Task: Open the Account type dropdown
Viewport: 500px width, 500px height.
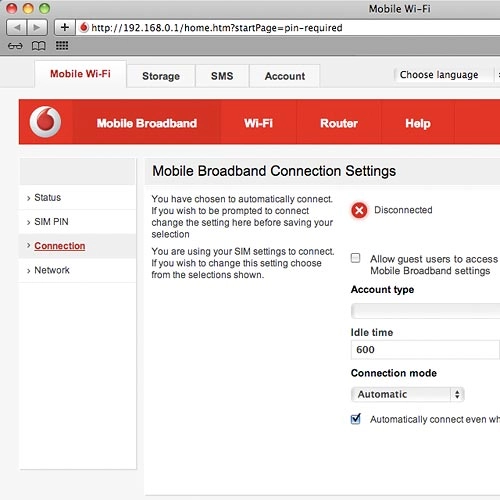Action: [426, 311]
